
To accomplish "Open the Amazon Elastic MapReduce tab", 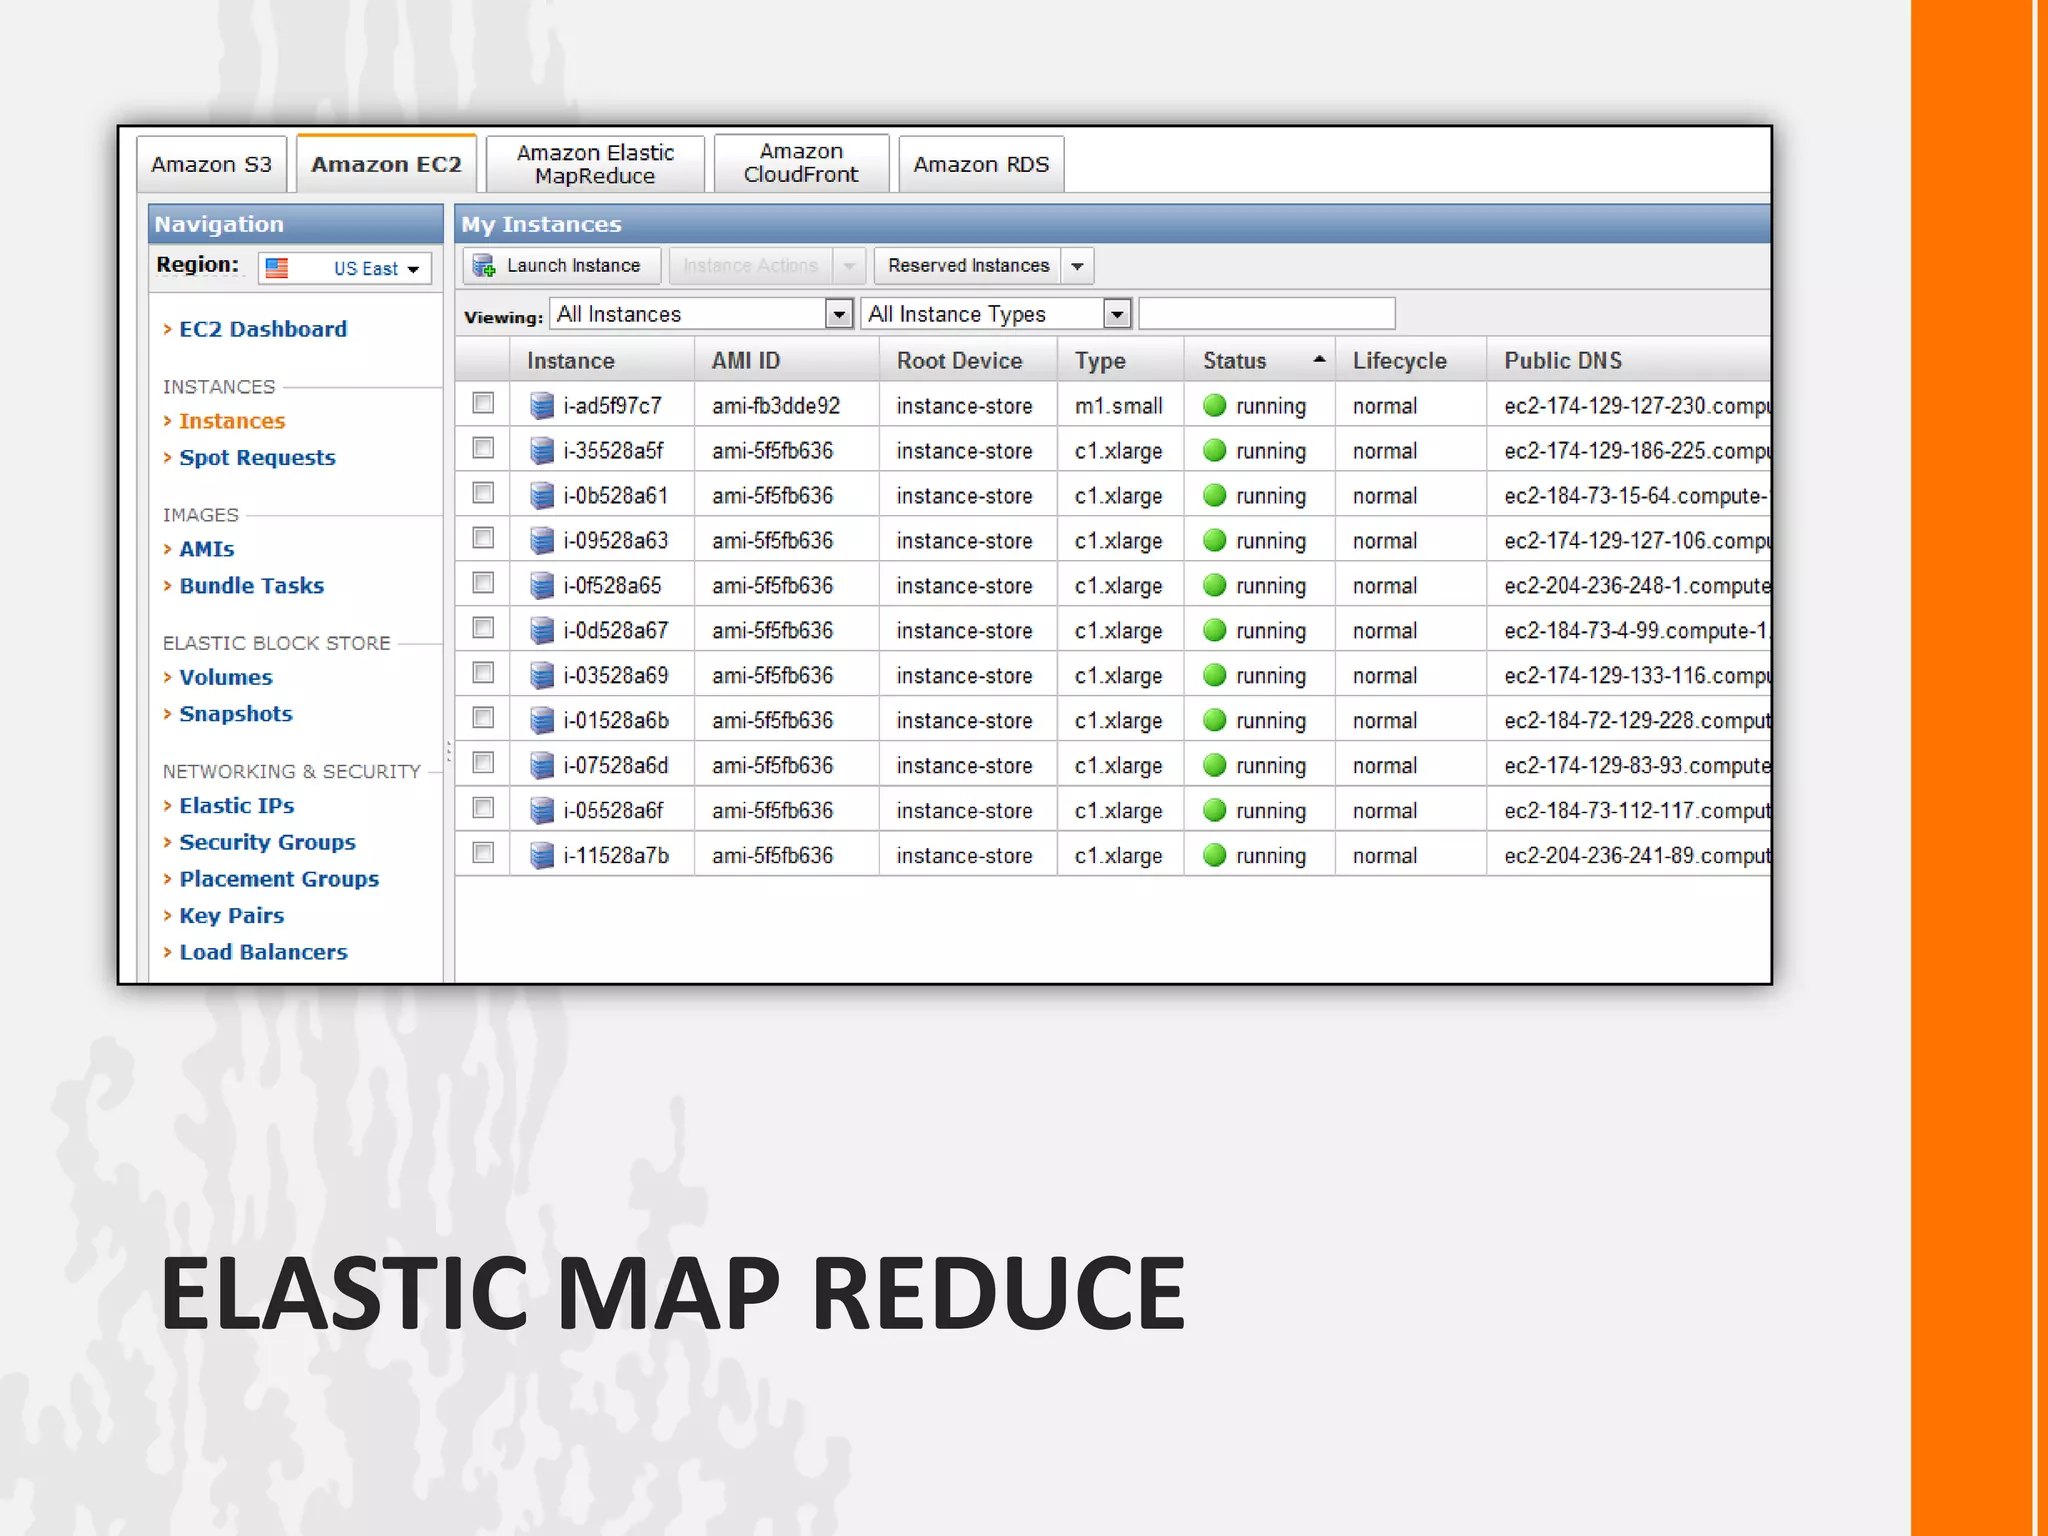I will pos(595,164).
